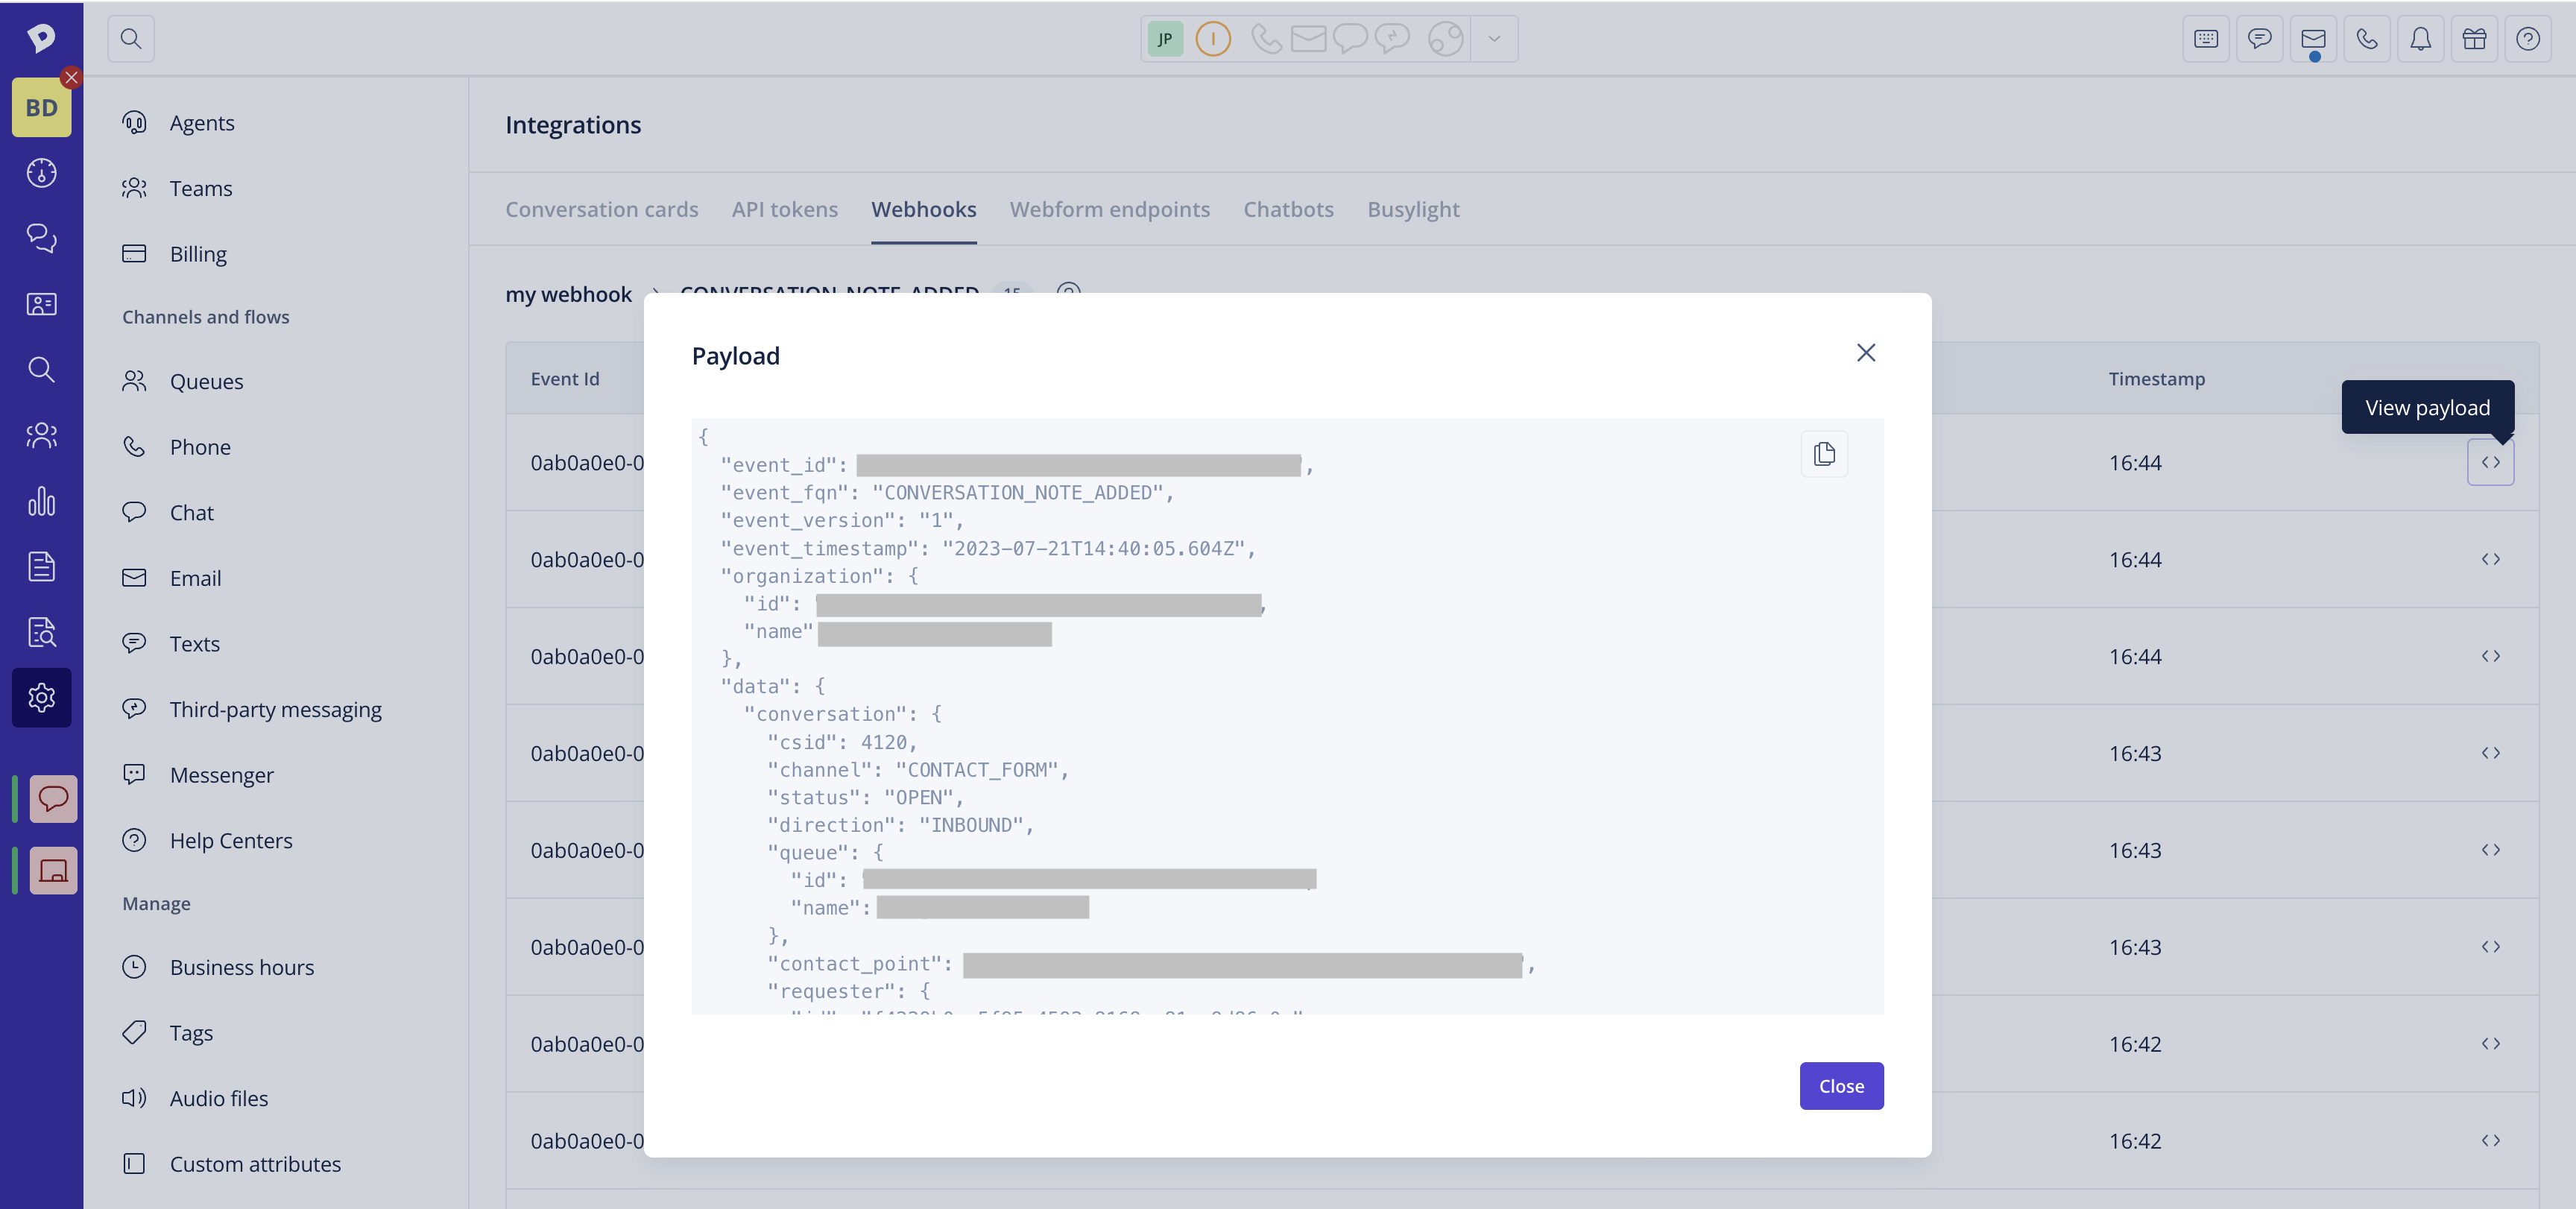The width and height of the screenshot is (2576, 1209).
Task: Open the gift box icon
Action: [2474, 39]
